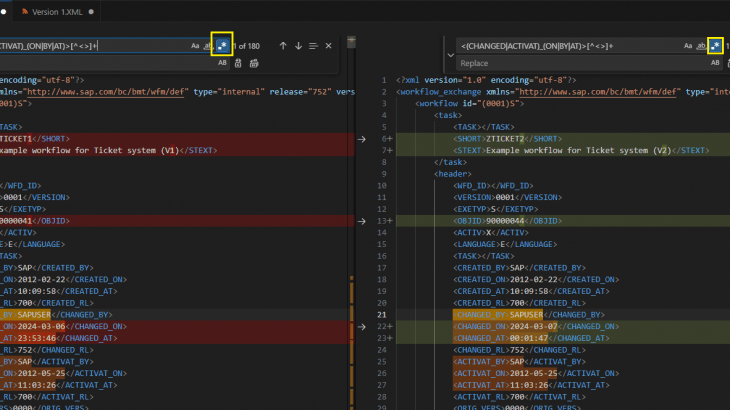
Task: Toggle regex mode in right find widget
Action: click(x=715, y=46)
